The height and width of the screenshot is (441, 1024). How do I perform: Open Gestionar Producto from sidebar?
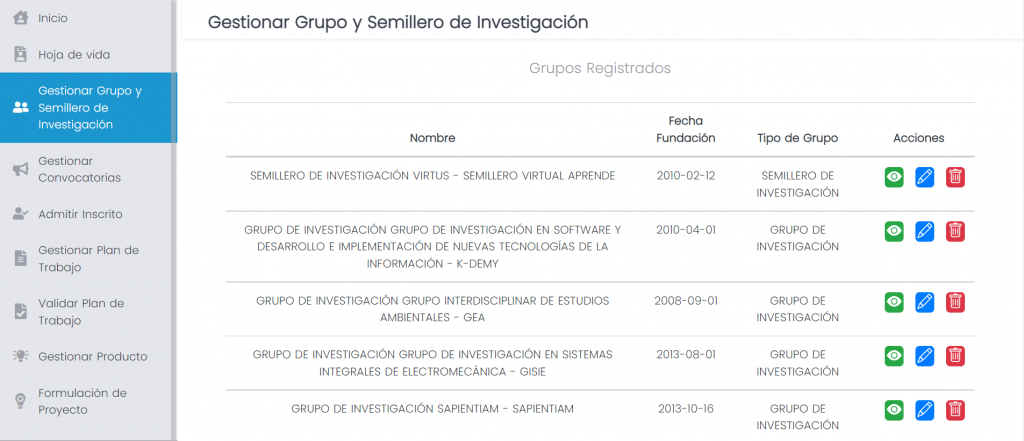(92, 356)
